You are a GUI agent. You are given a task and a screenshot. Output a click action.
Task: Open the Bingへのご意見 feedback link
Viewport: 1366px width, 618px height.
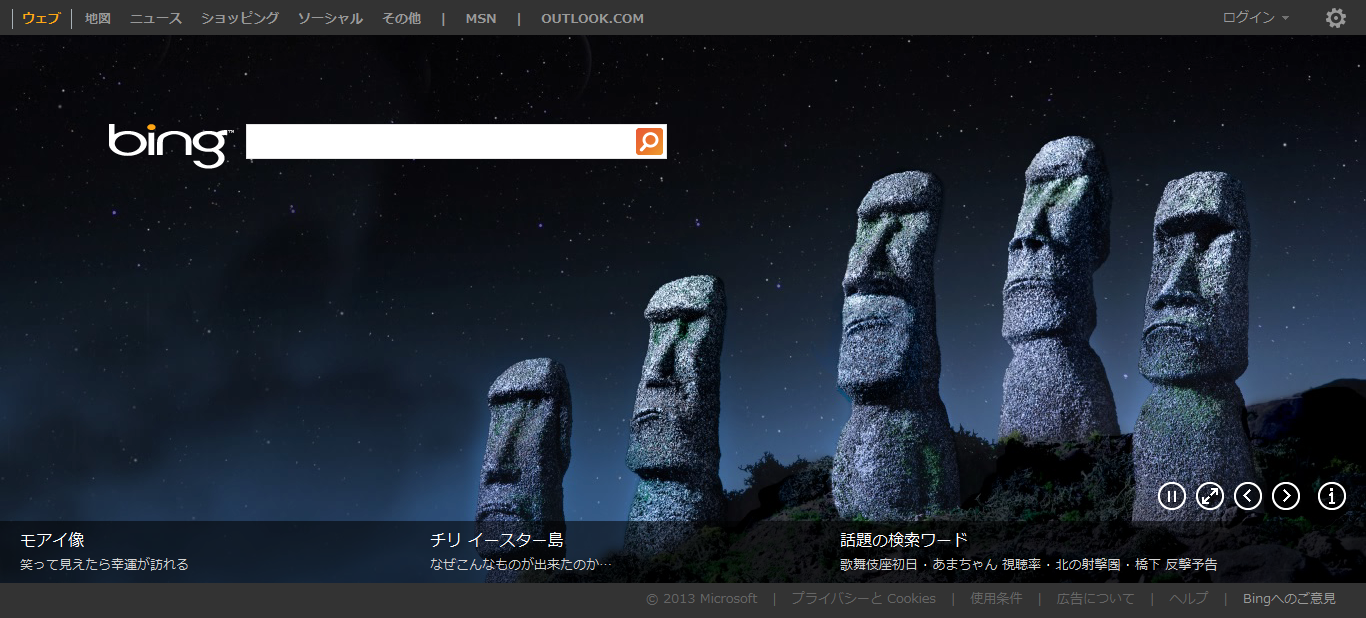[1289, 599]
